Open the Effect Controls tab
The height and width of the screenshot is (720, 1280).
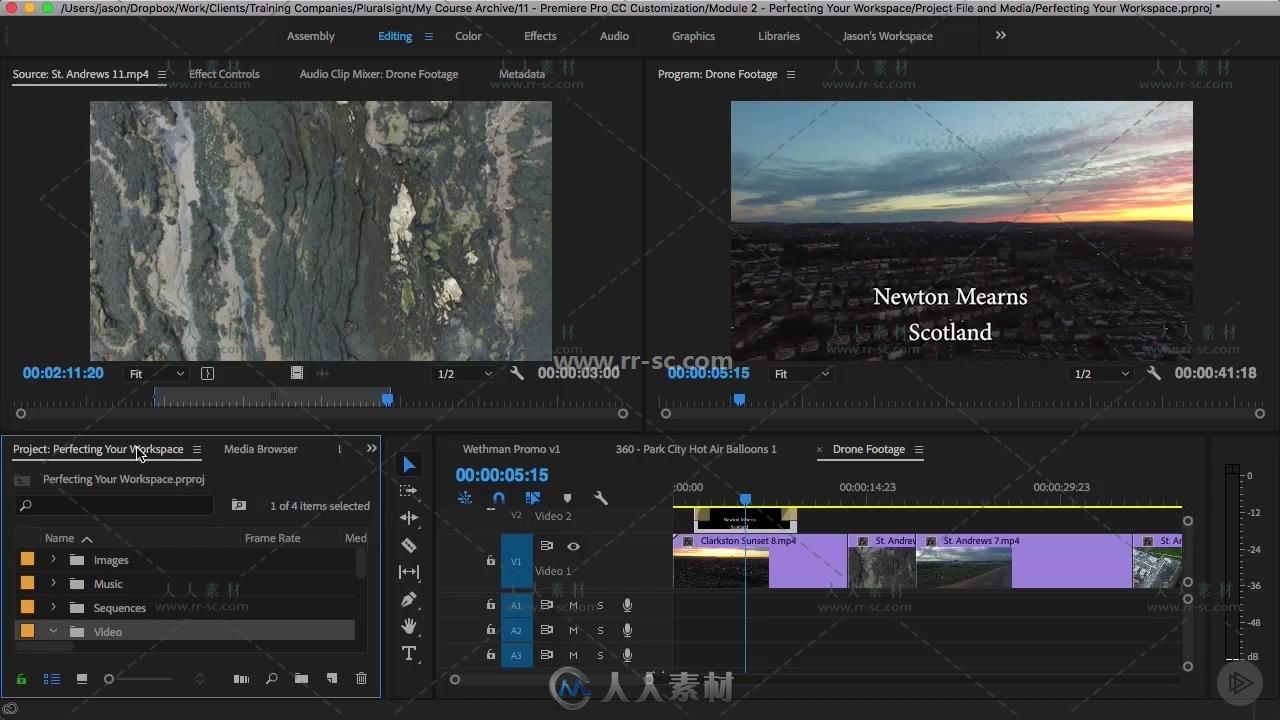pos(224,74)
